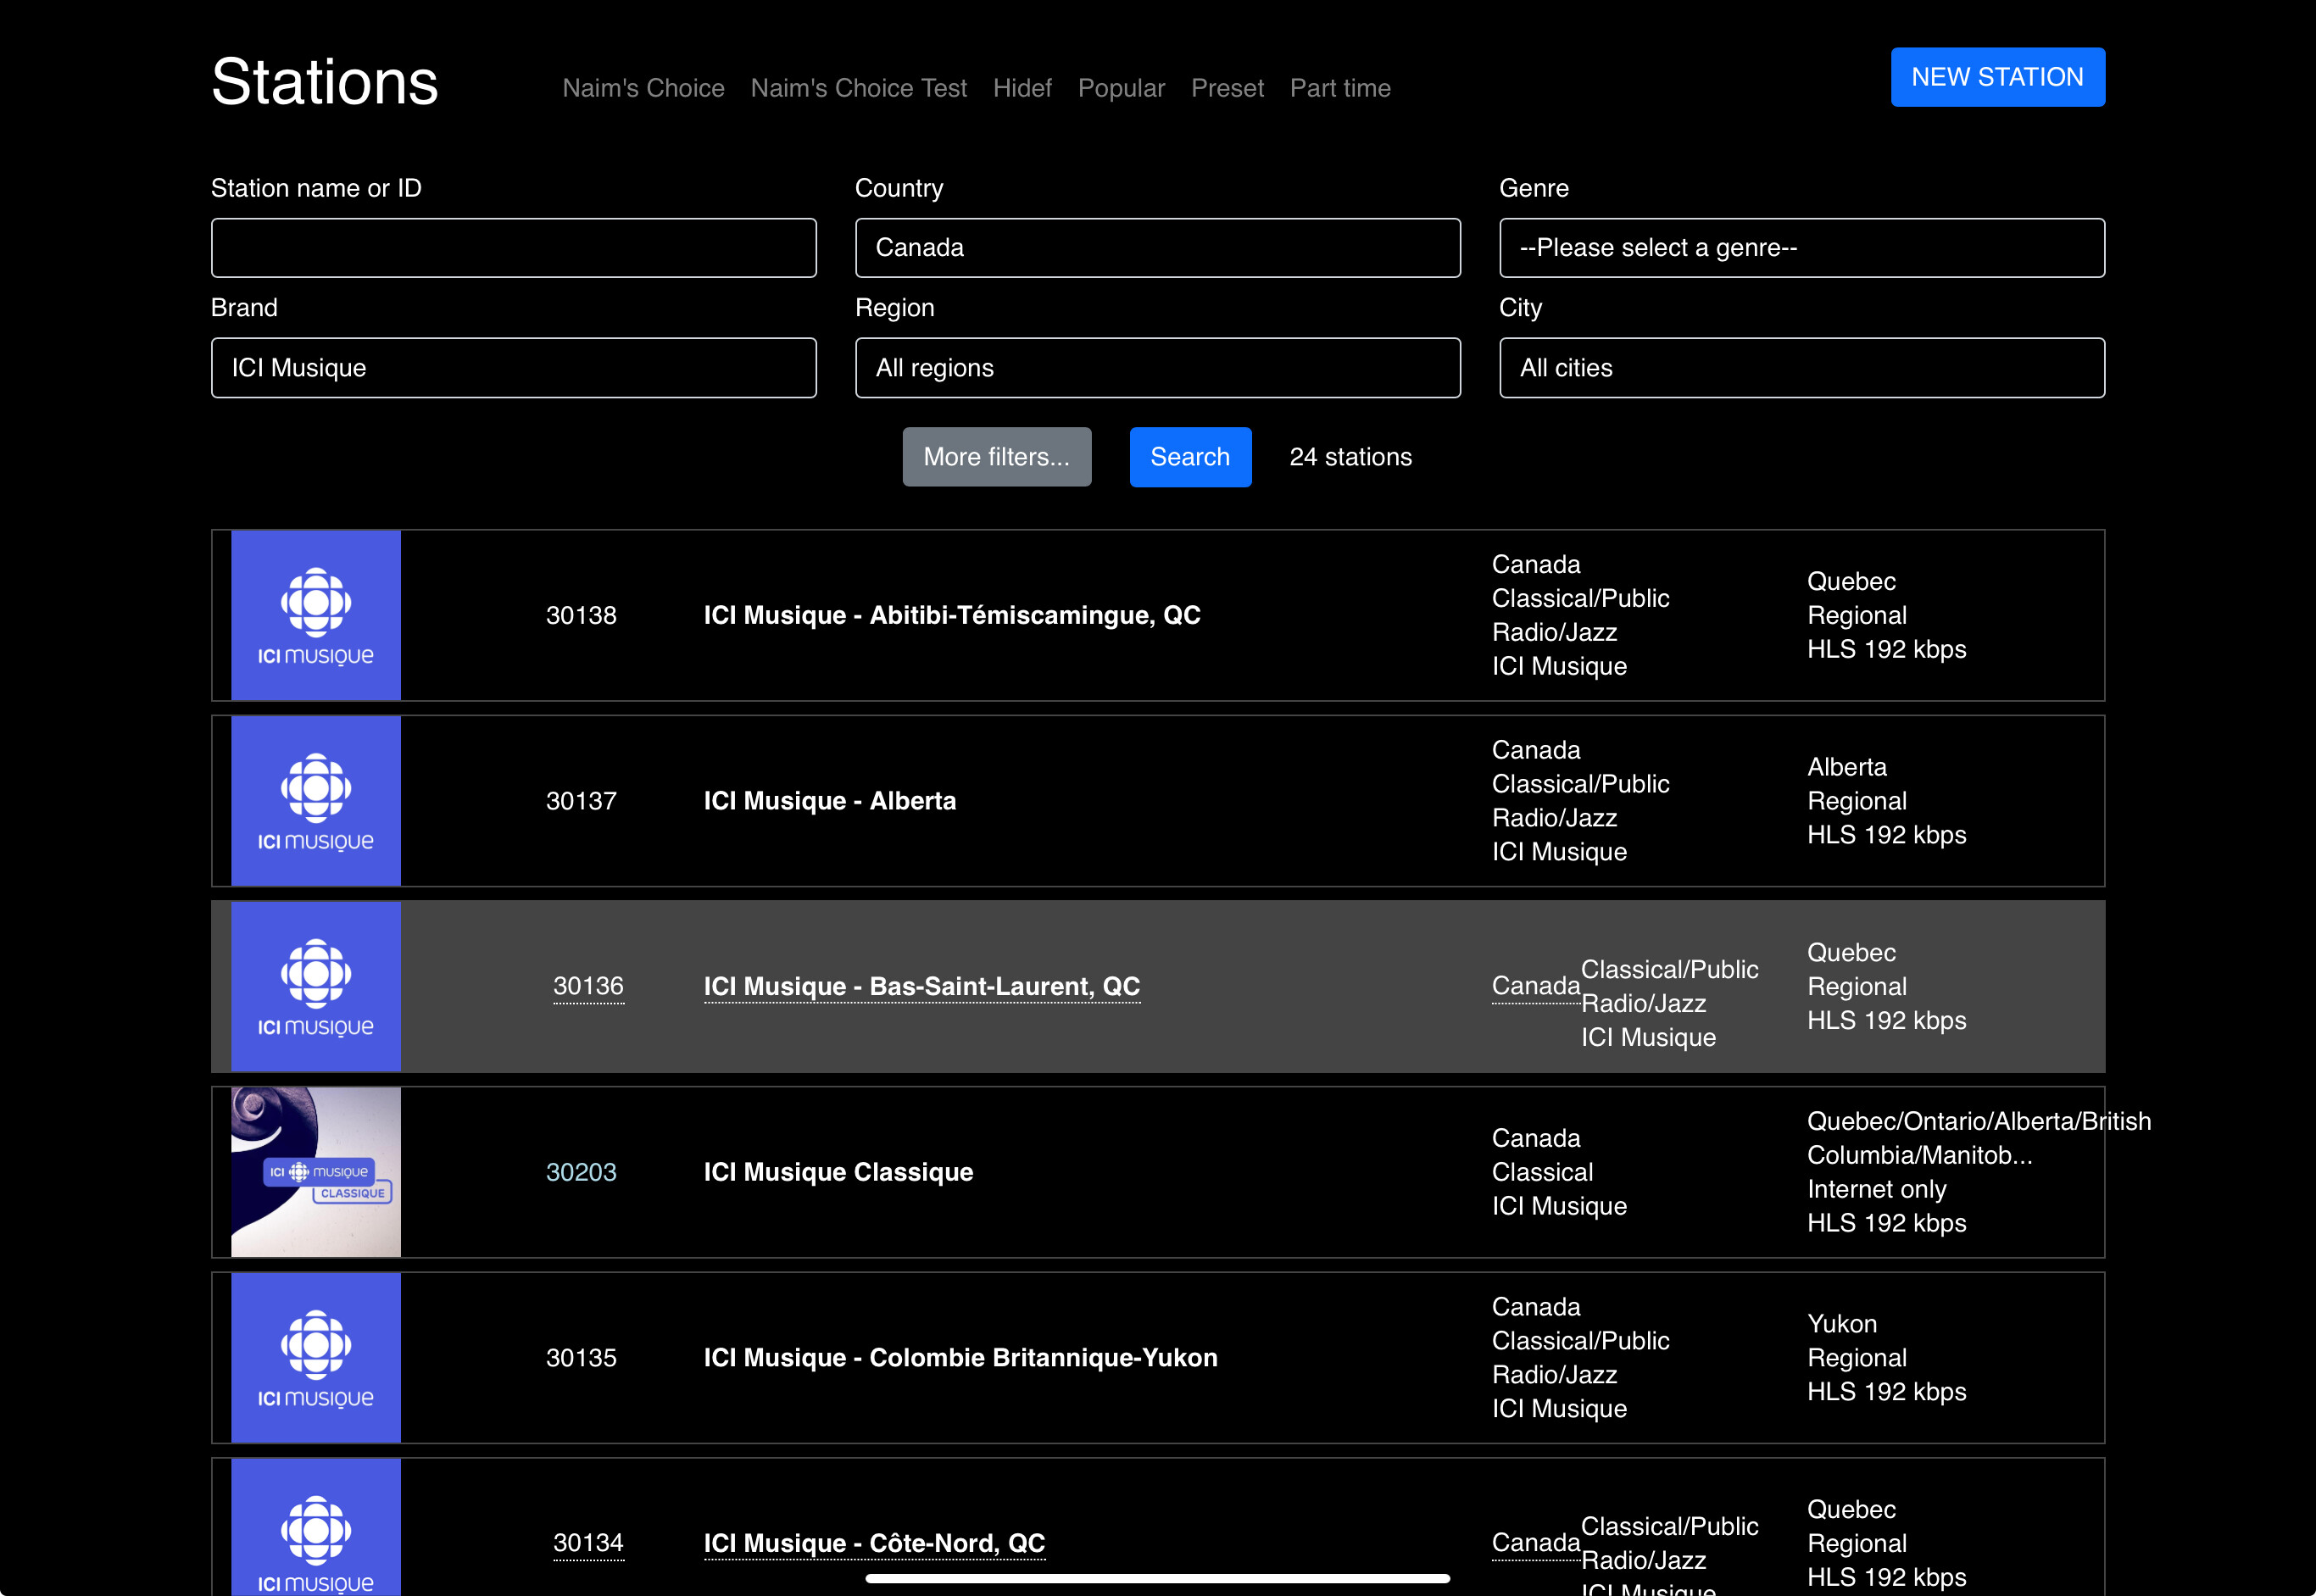Click the ICI Musique Alberta logo thumbnail
This screenshot has width=2316, height=1596.
tap(316, 801)
